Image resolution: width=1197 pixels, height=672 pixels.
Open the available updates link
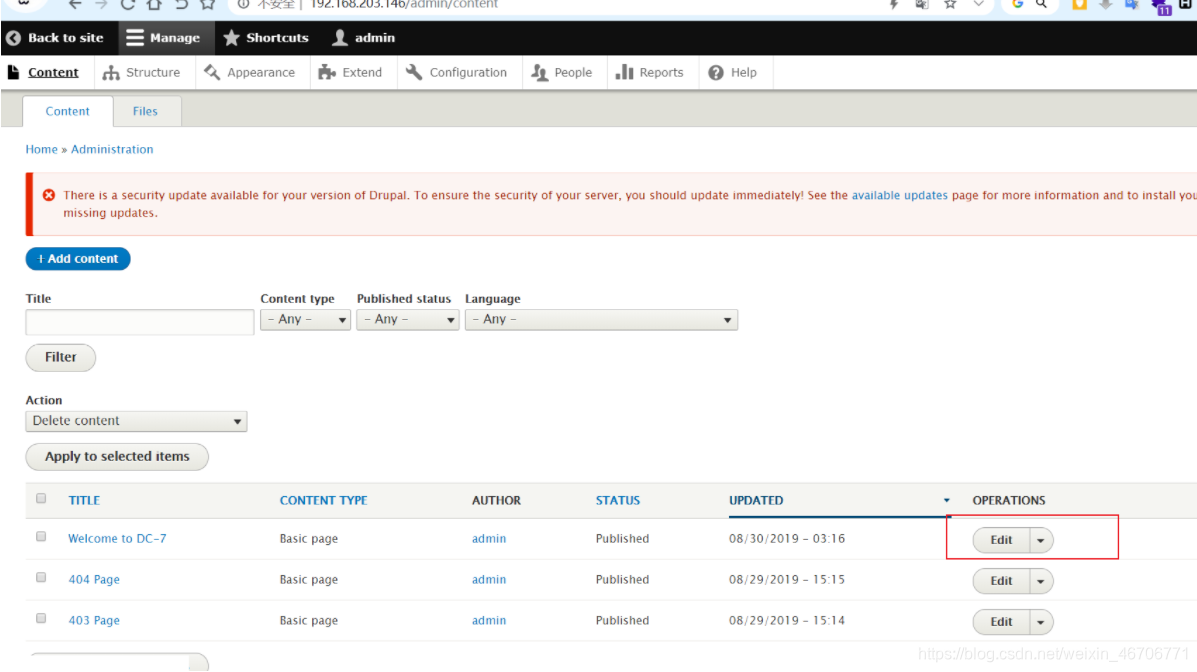point(899,195)
